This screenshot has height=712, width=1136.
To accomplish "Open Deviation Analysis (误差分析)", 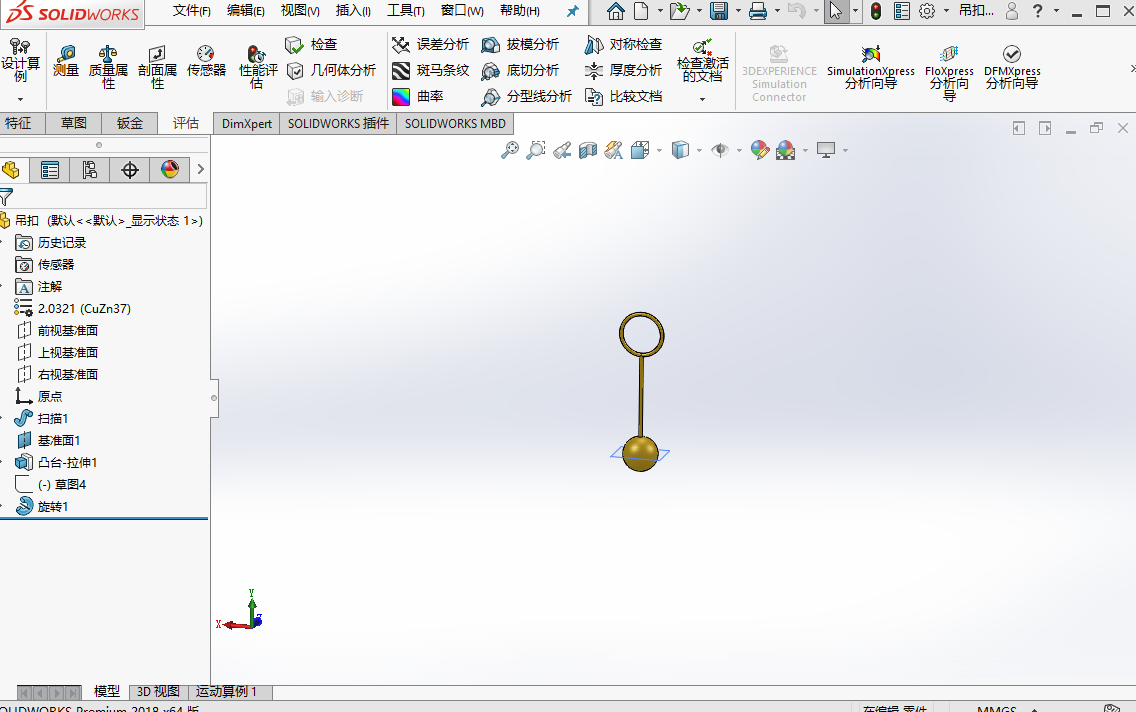I will pyautogui.click(x=430, y=45).
